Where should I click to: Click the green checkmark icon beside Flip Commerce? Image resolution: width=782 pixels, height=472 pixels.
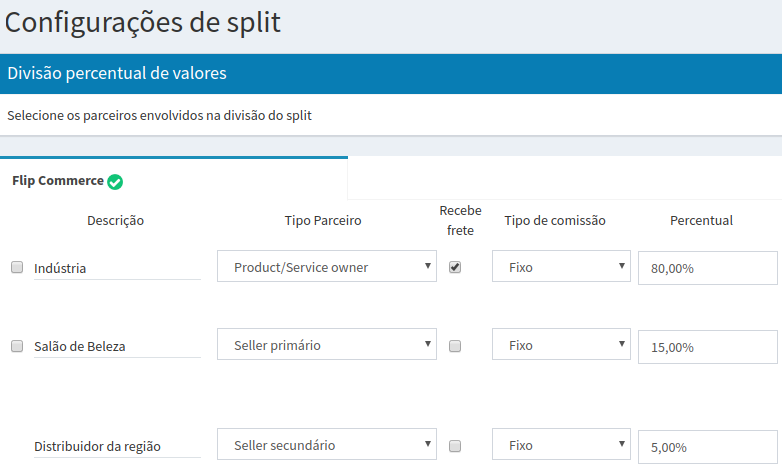(115, 182)
